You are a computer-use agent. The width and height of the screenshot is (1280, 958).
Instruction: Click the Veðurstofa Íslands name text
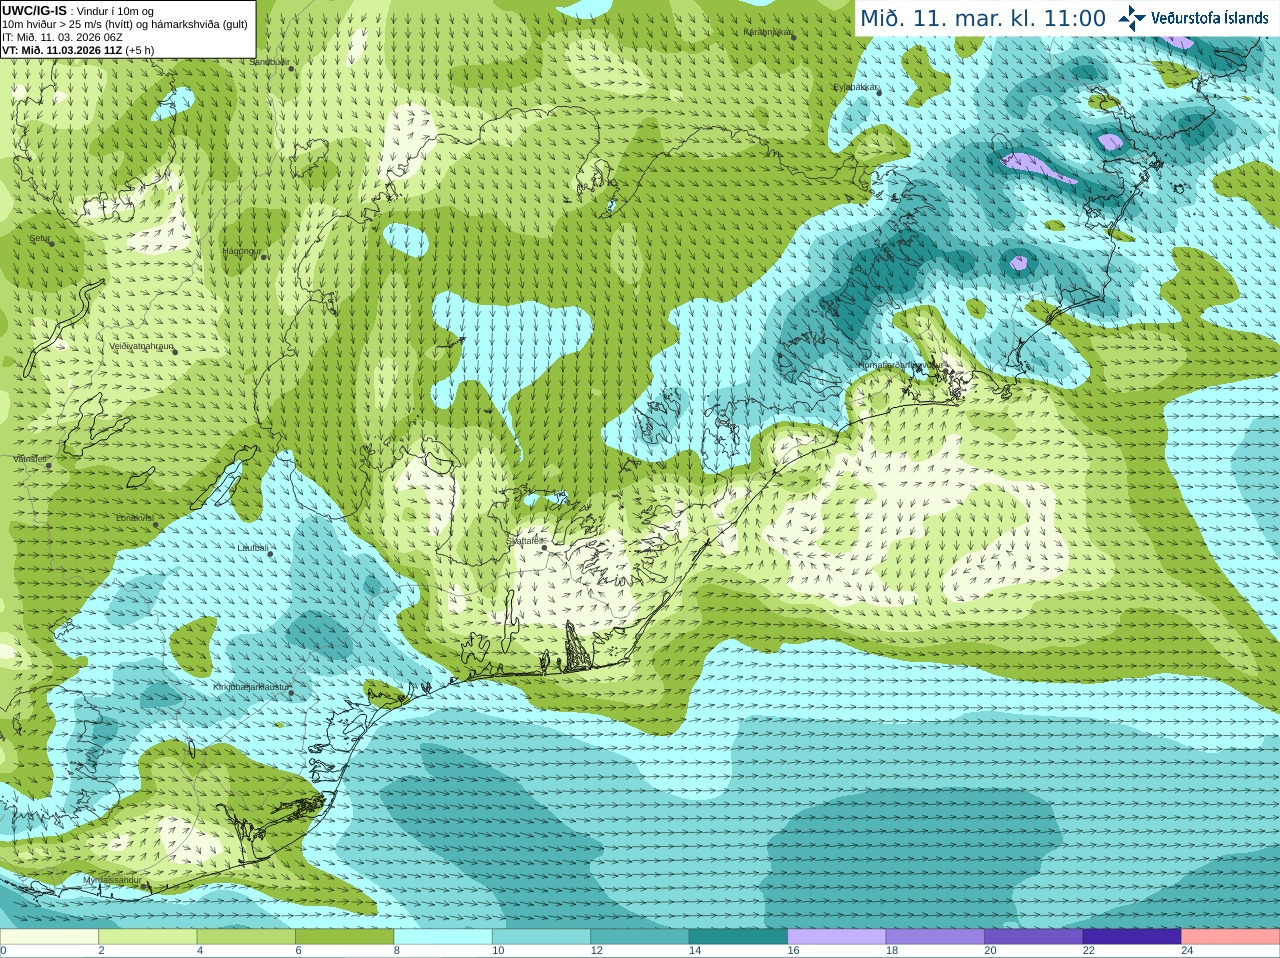tap(1209, 18)
